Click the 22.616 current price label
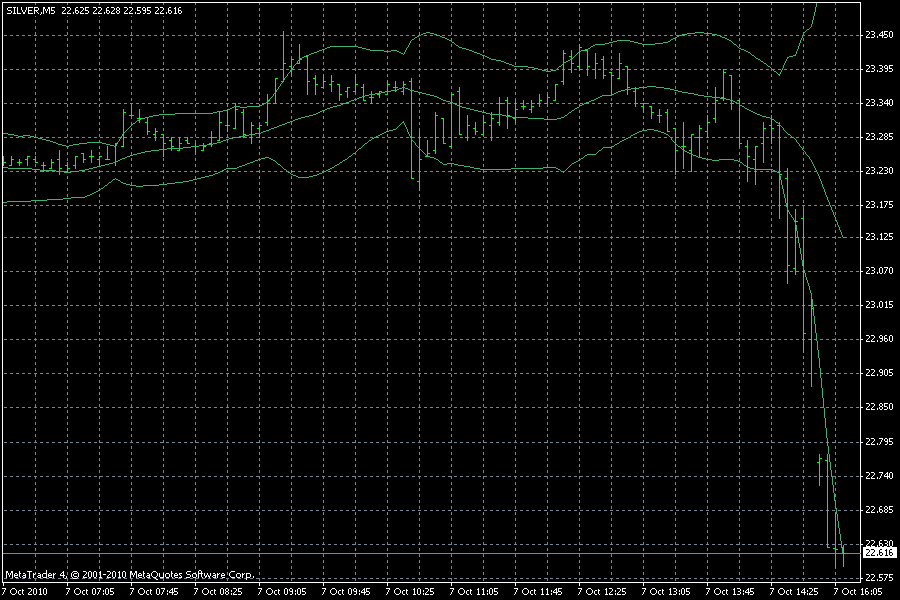900x600 pixels. tap(879, 553)
